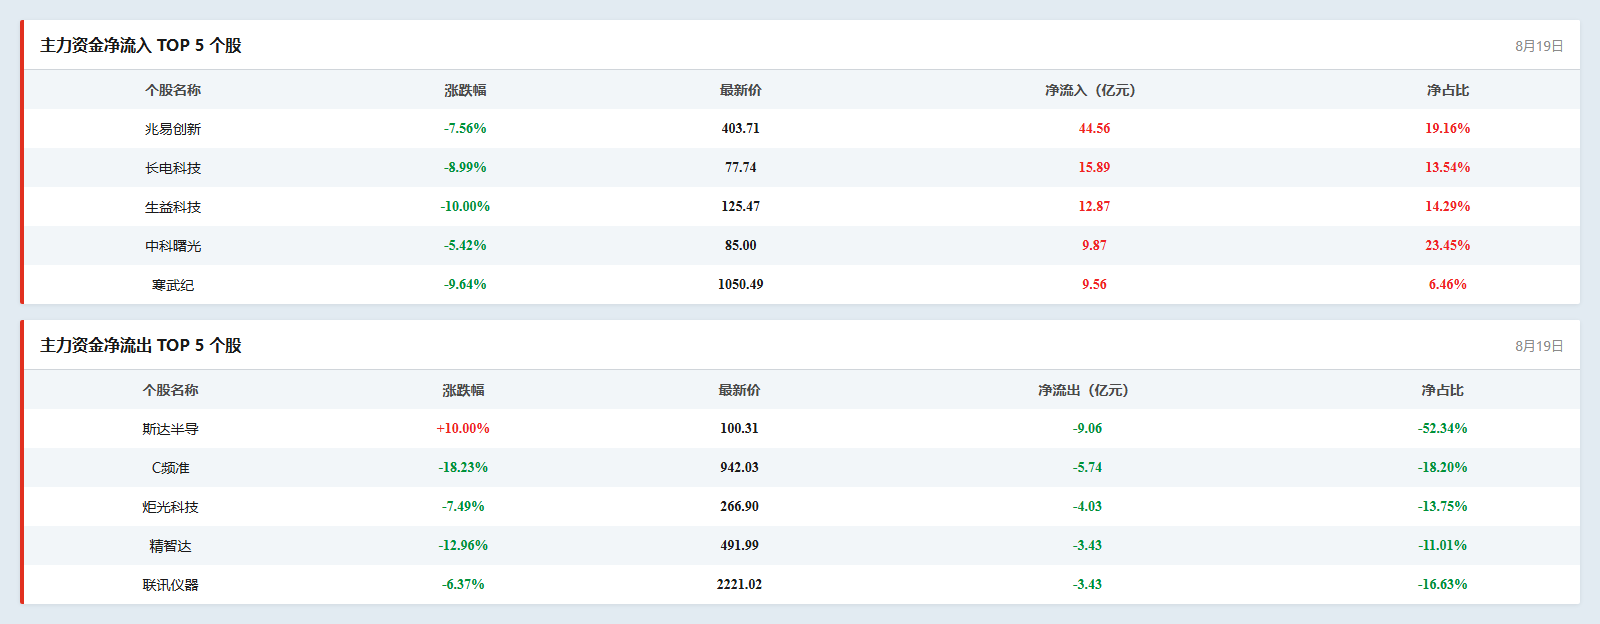Screen dimensions: 1600x624
Task: Click the net ratio 23.45%
Action: 1448,246
